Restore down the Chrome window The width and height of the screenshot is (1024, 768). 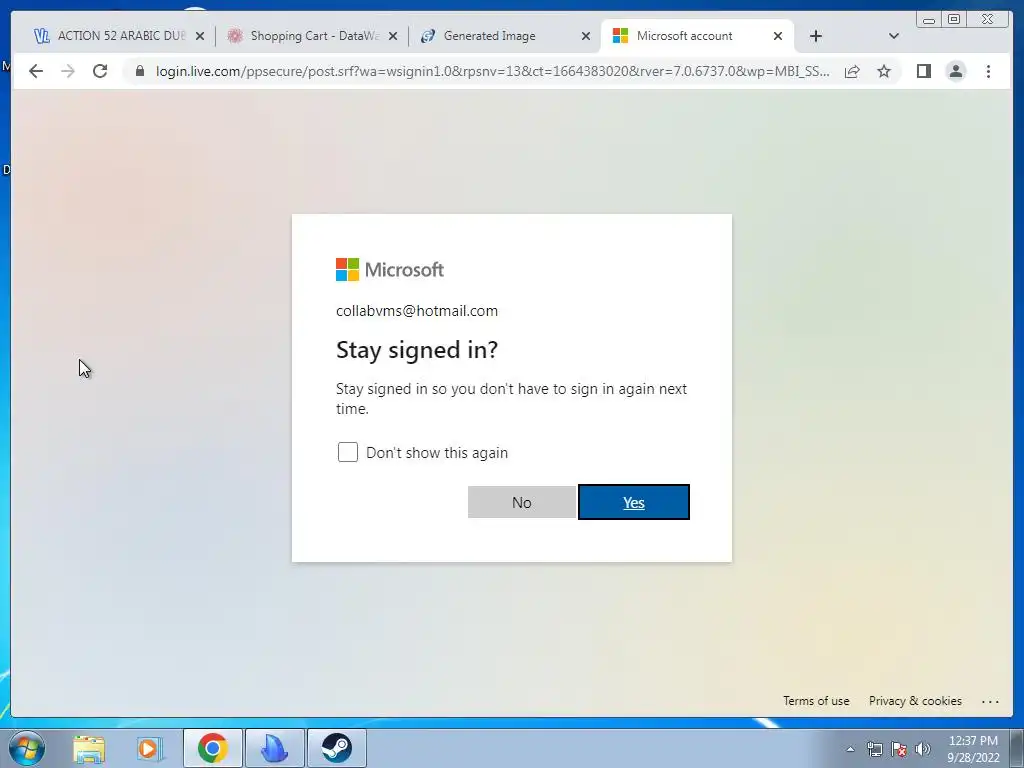[954, 19]
